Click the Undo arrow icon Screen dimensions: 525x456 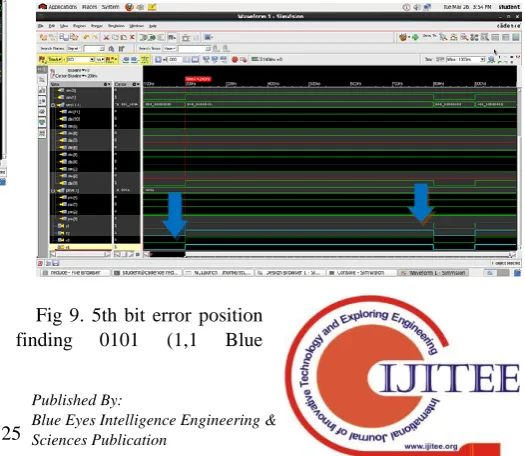click(87, 37)
